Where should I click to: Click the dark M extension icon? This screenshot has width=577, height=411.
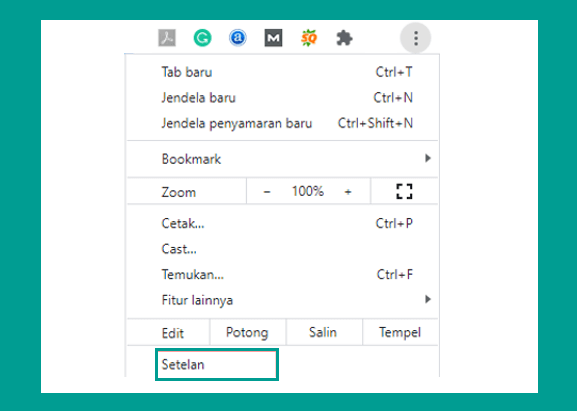pyautogui.click(x=273, y=38)
